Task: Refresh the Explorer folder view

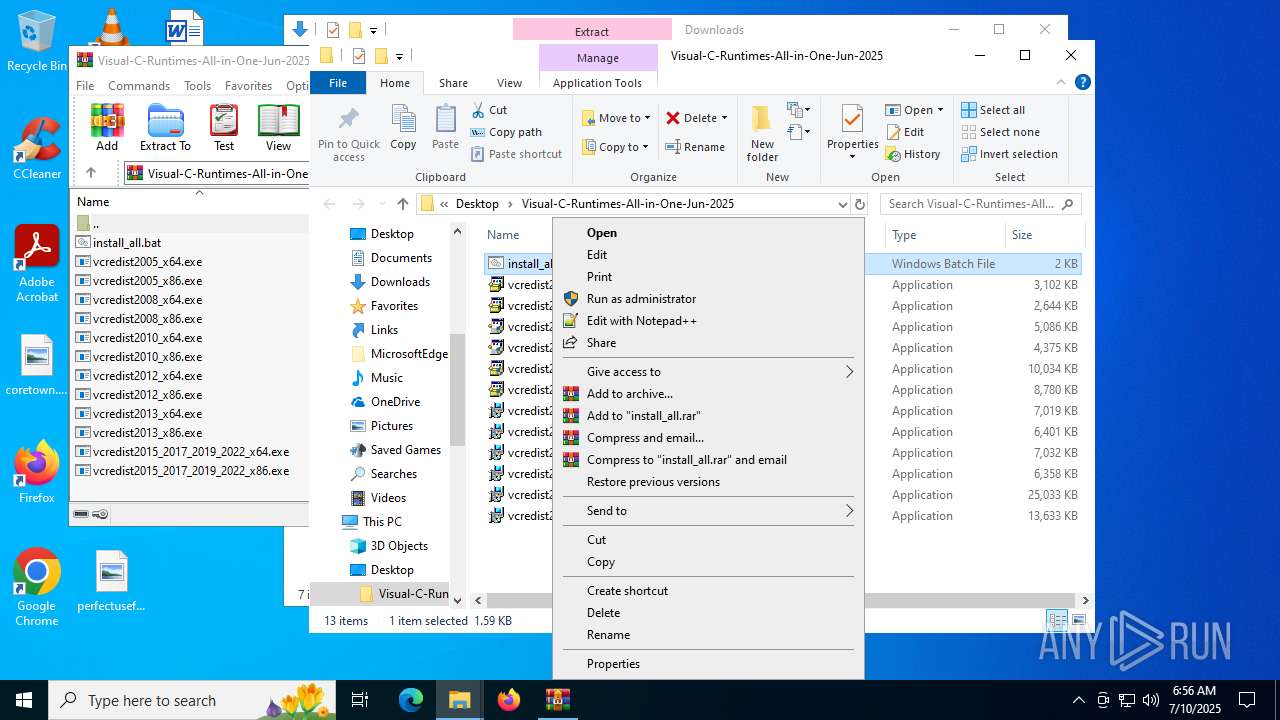Action: (x=859, y=204)
